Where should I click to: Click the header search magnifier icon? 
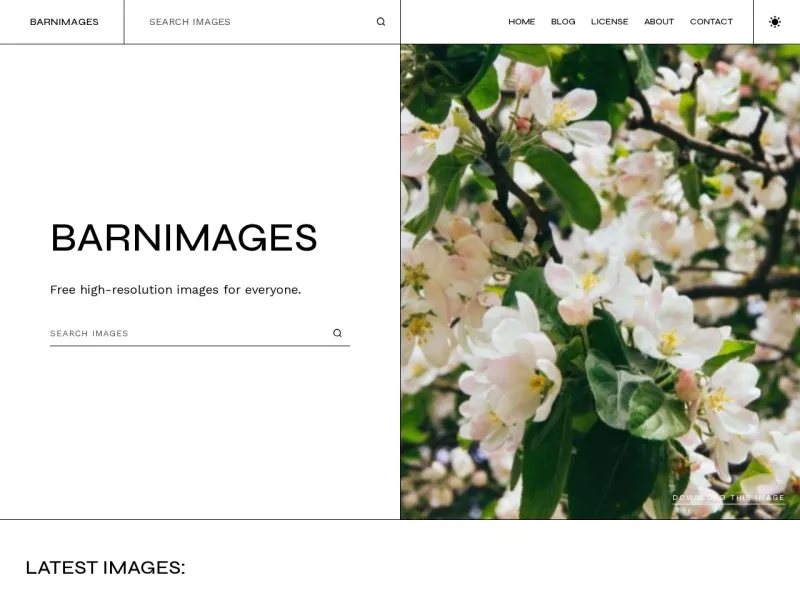(x=381, y=21)
